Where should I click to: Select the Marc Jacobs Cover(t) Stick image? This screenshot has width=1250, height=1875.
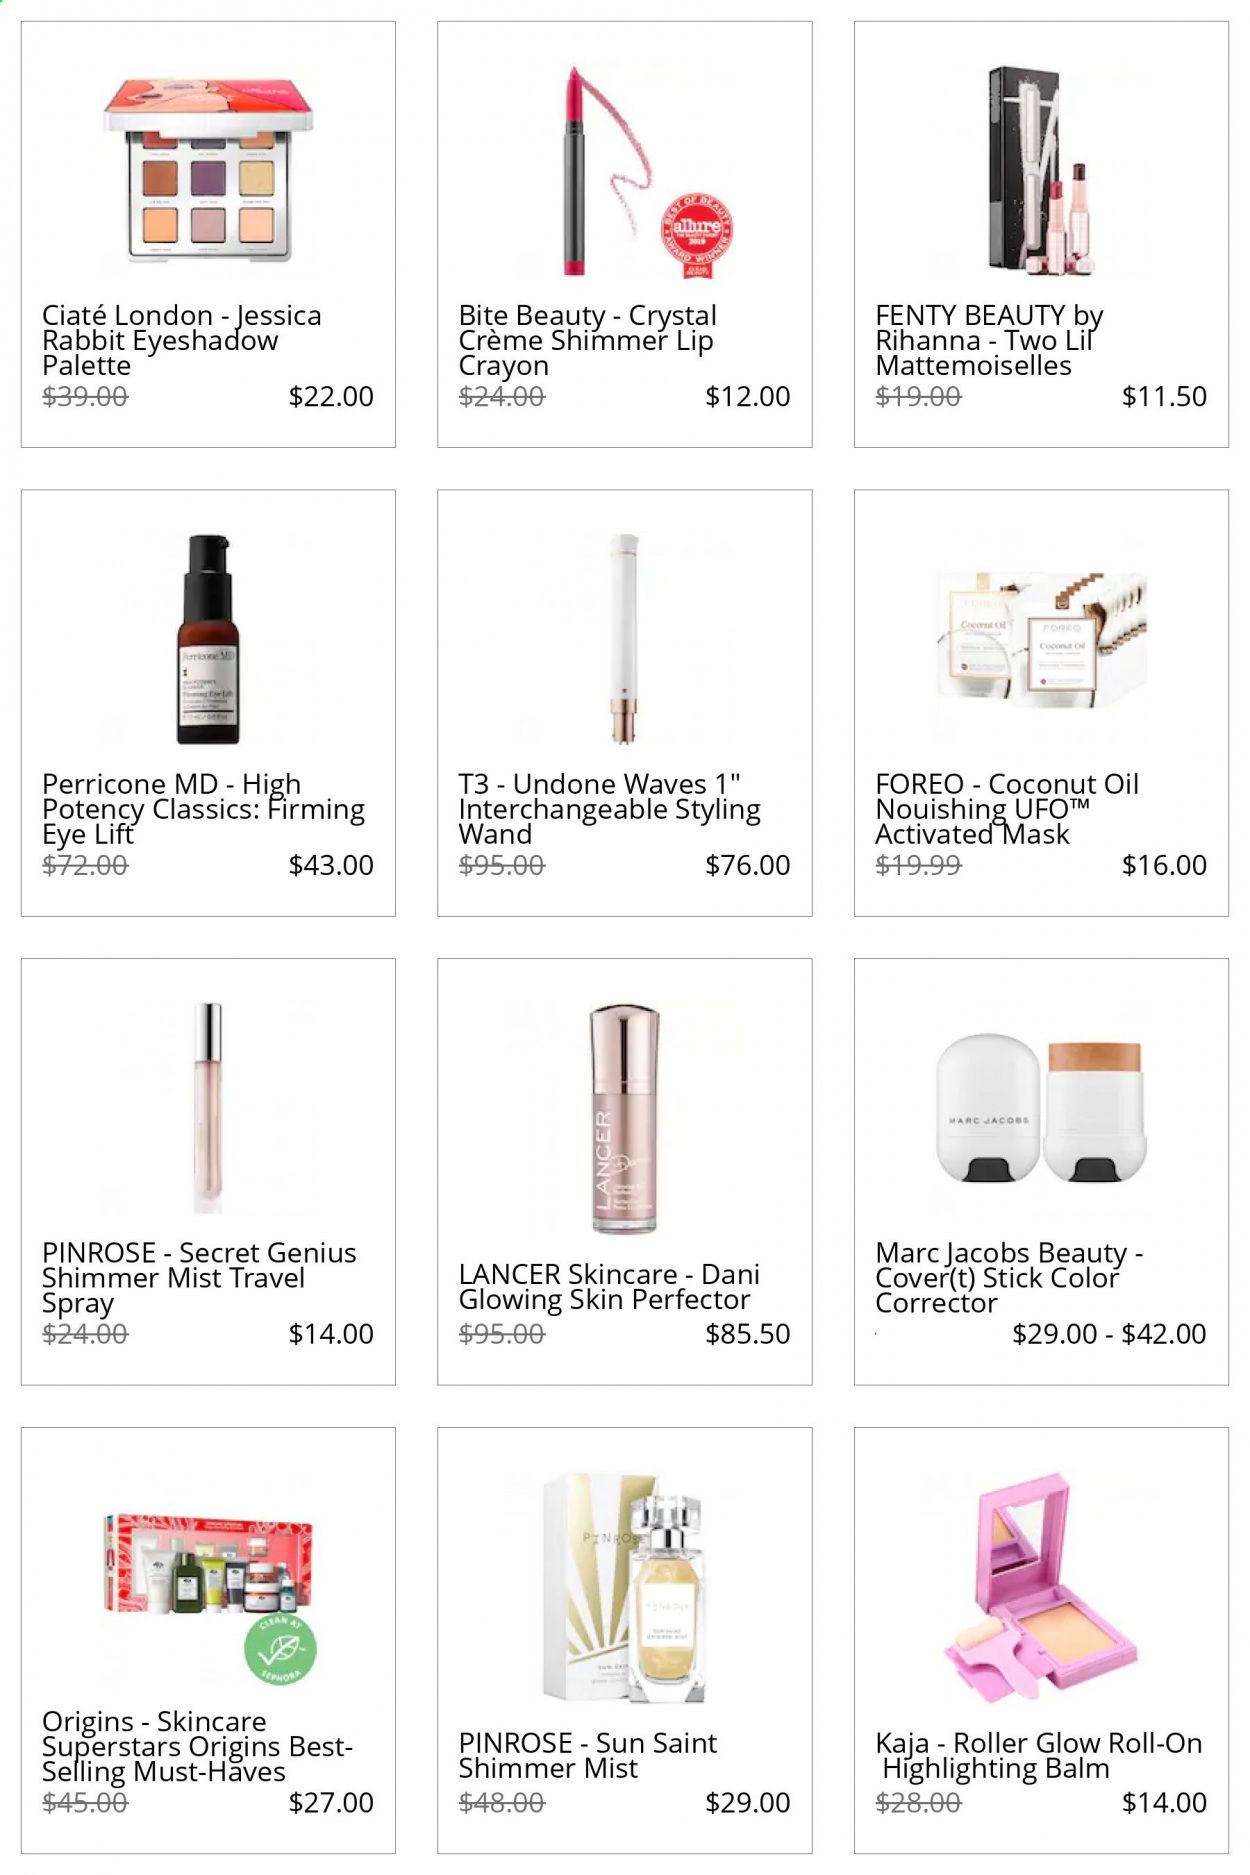1040,1108
